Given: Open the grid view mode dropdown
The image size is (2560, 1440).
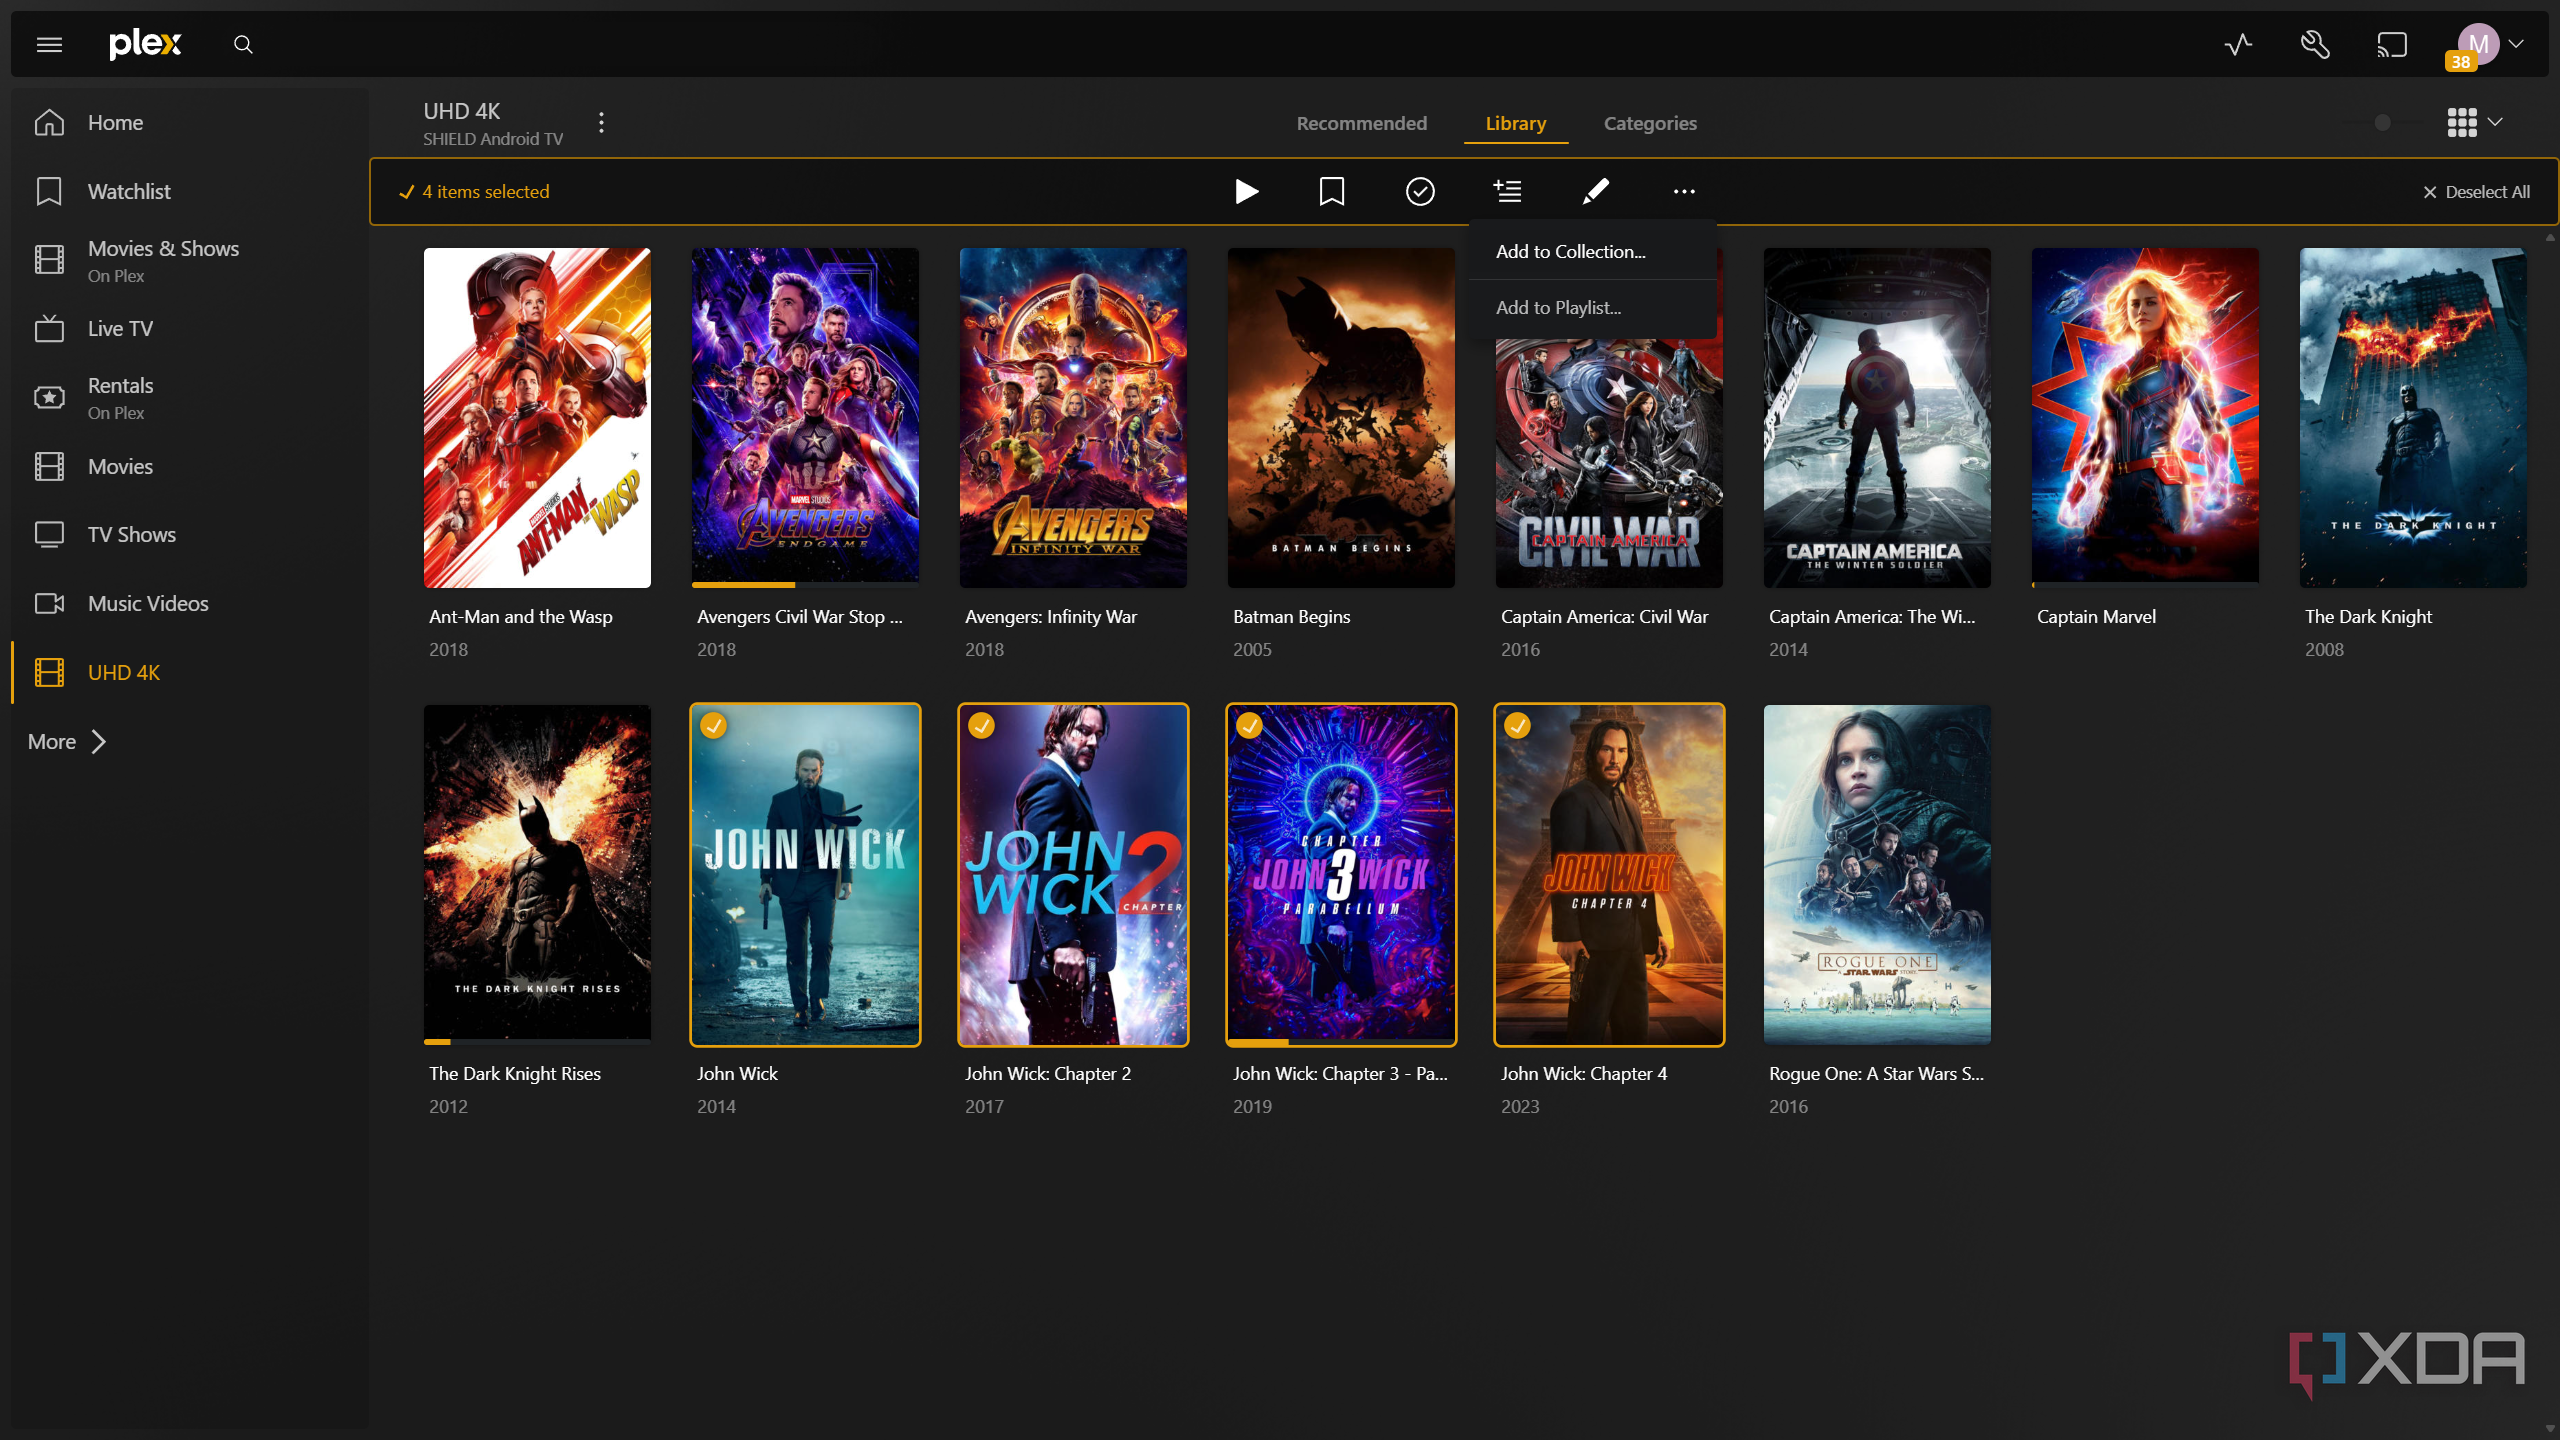Looking at the screenshot, I should pyautogui.click(x=2475, y=123).
